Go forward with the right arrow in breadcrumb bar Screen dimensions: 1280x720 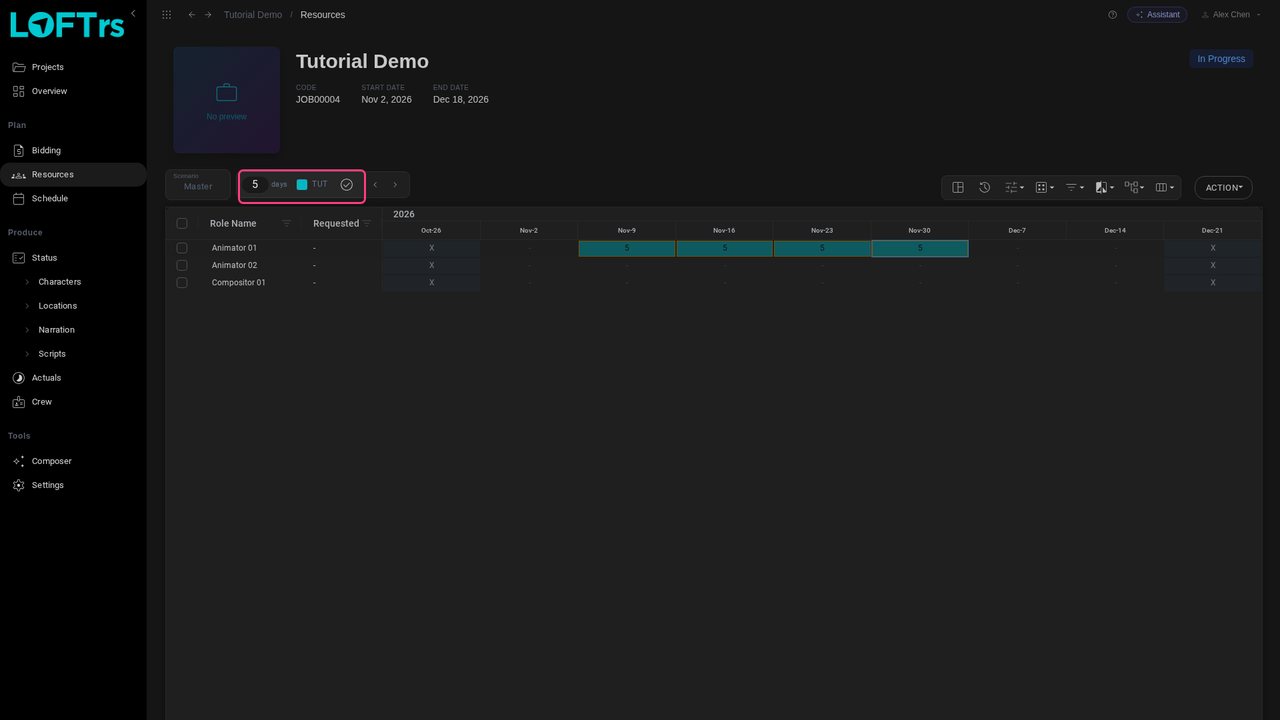point(208,15)
